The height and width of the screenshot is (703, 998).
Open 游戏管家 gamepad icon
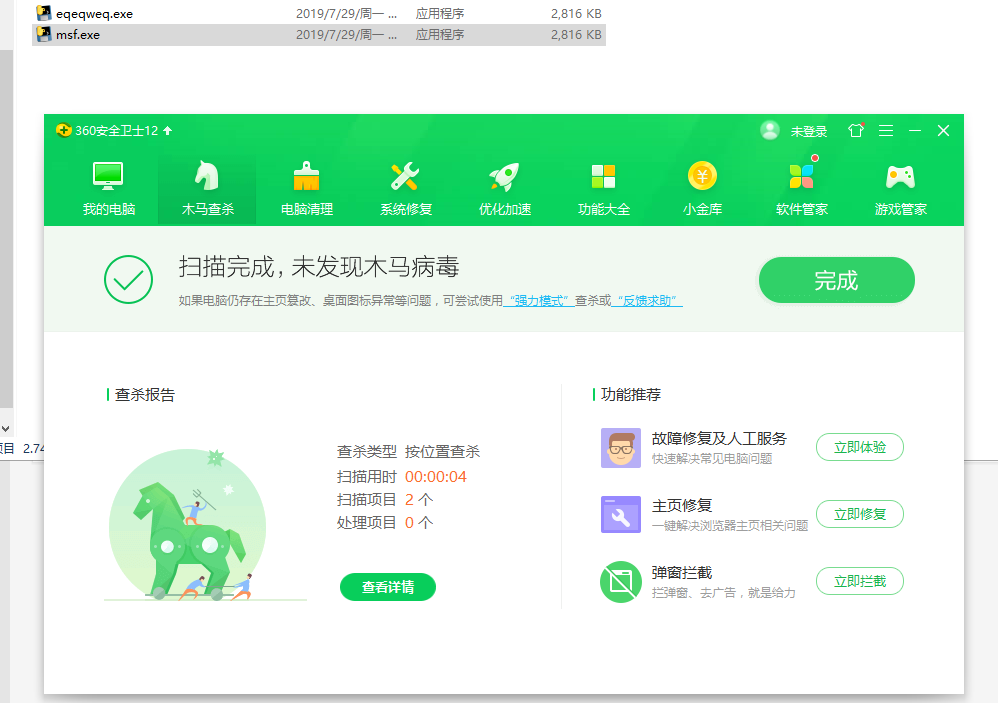tap(901, 177)
